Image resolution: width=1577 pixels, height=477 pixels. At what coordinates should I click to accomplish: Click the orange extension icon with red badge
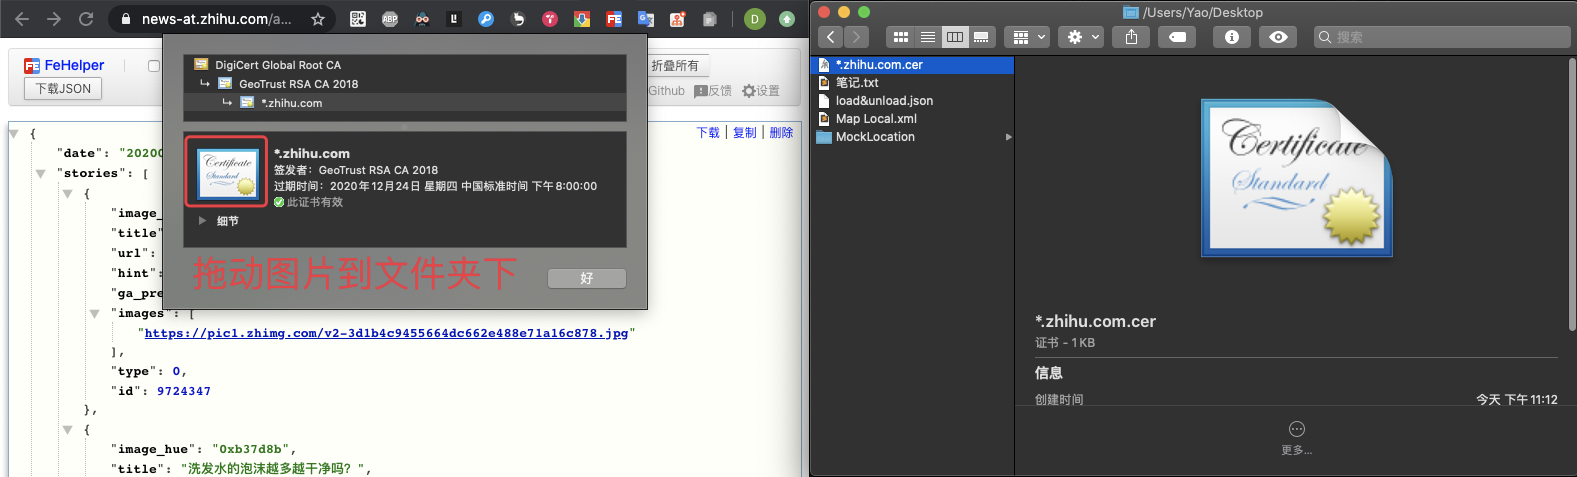pyautogui.click(x=678, y=19)
